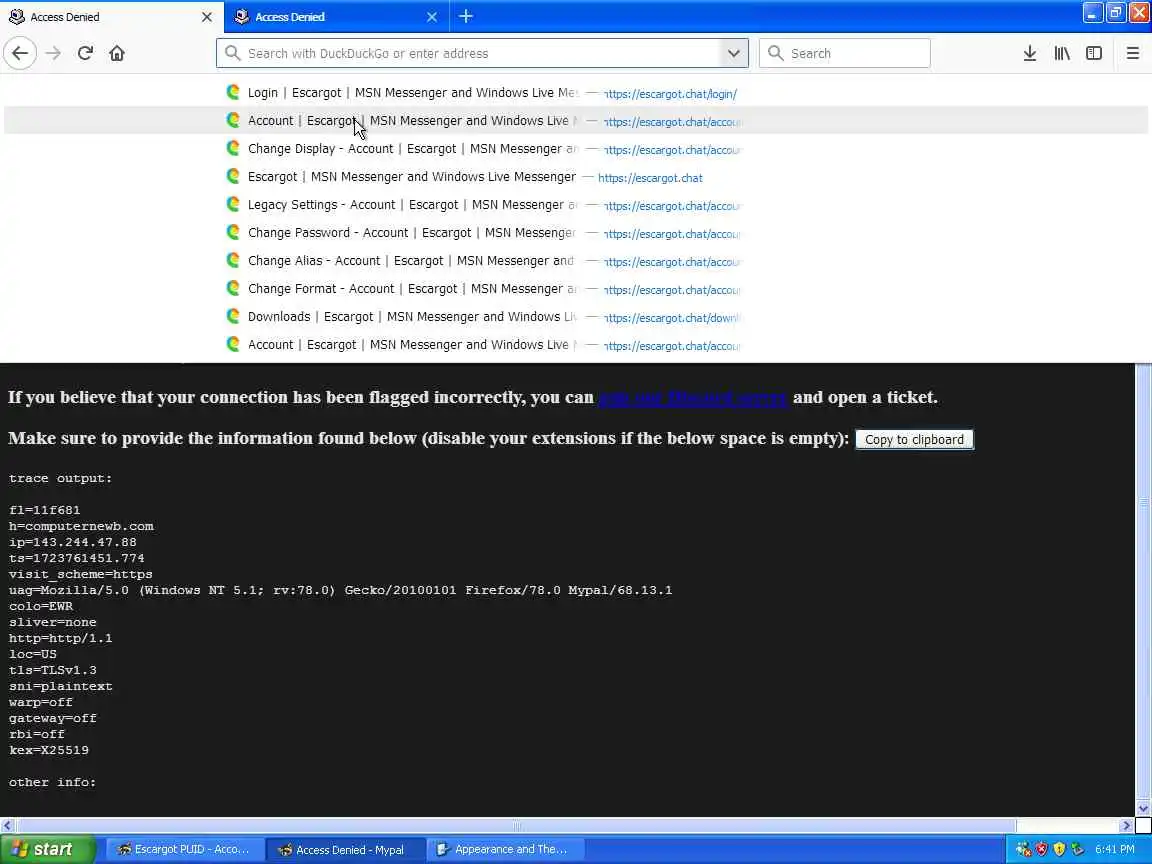Close the second Access Denied tab
Screen dimensions: 1152x864
(432, 16)
